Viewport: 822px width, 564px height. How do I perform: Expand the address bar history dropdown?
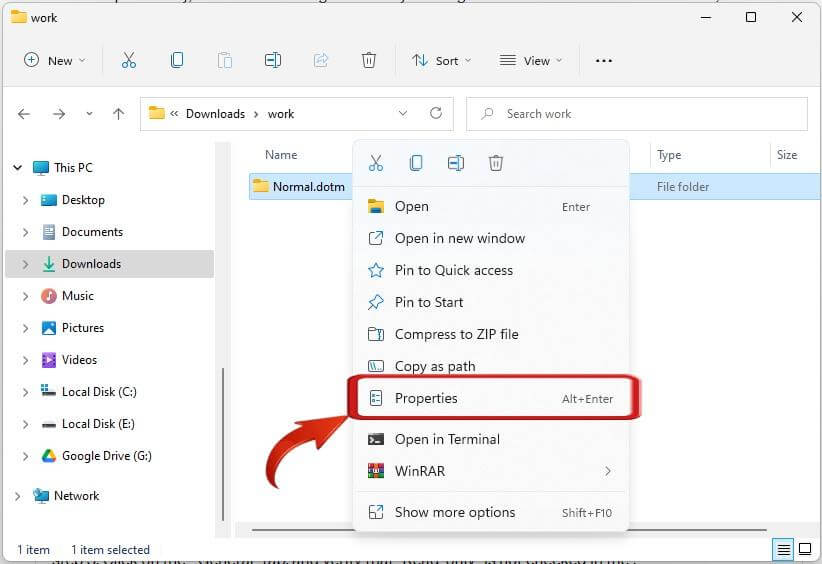point(403,113)
